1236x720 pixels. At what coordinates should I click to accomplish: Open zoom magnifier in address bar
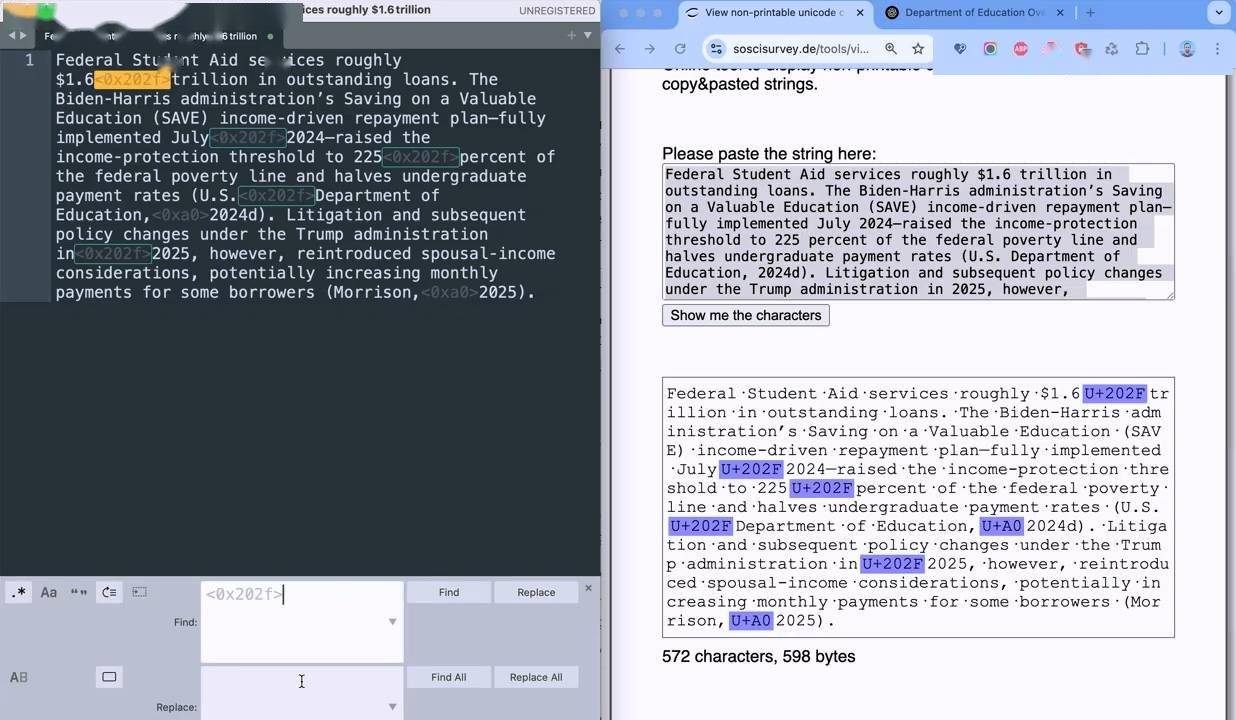click(x=891, y=48)
